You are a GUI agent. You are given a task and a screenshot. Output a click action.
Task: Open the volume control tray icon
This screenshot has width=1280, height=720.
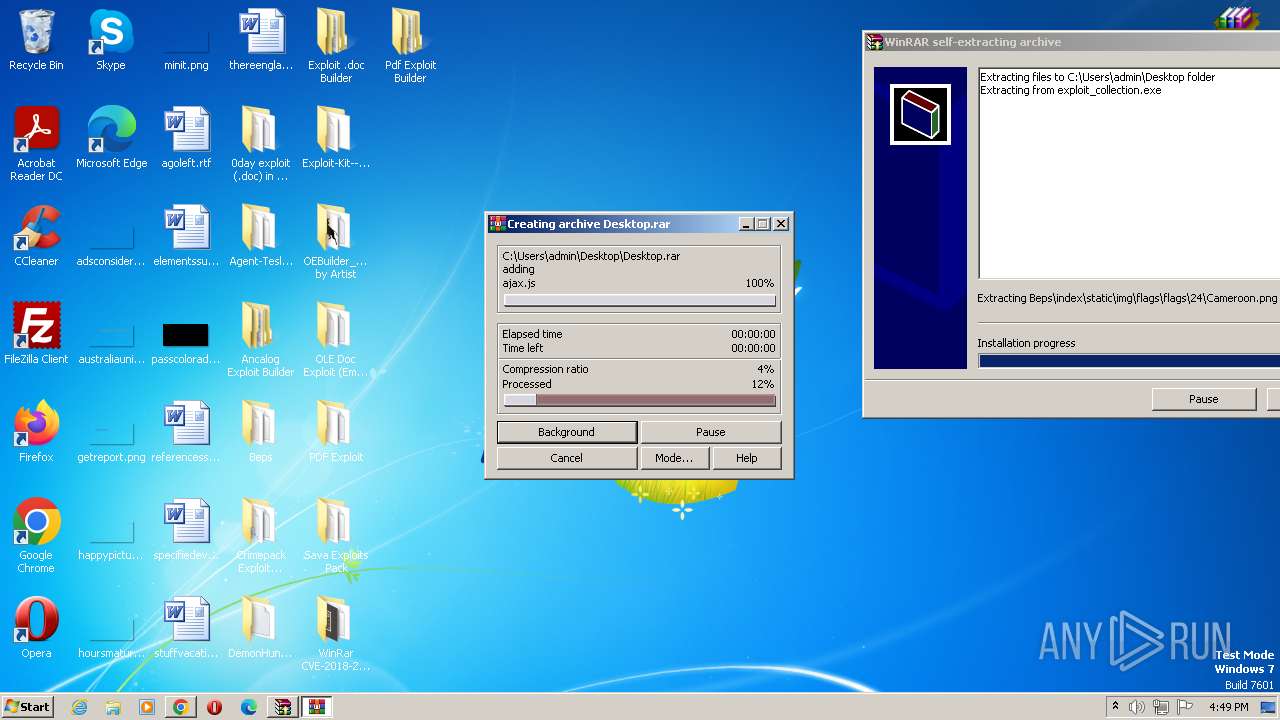click(1137, 707)
